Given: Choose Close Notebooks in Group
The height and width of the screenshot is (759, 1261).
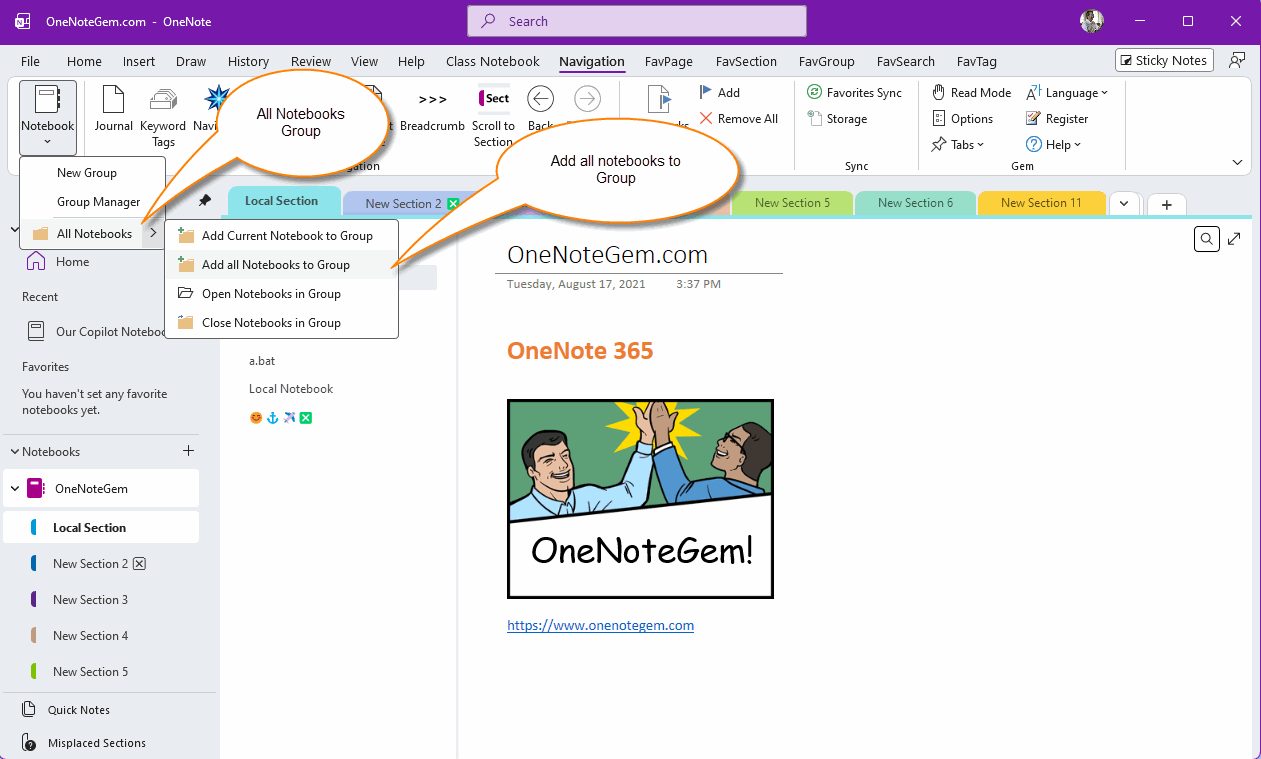Looking at the screenshot, I should pyautogui.click(x=281, y=323).
